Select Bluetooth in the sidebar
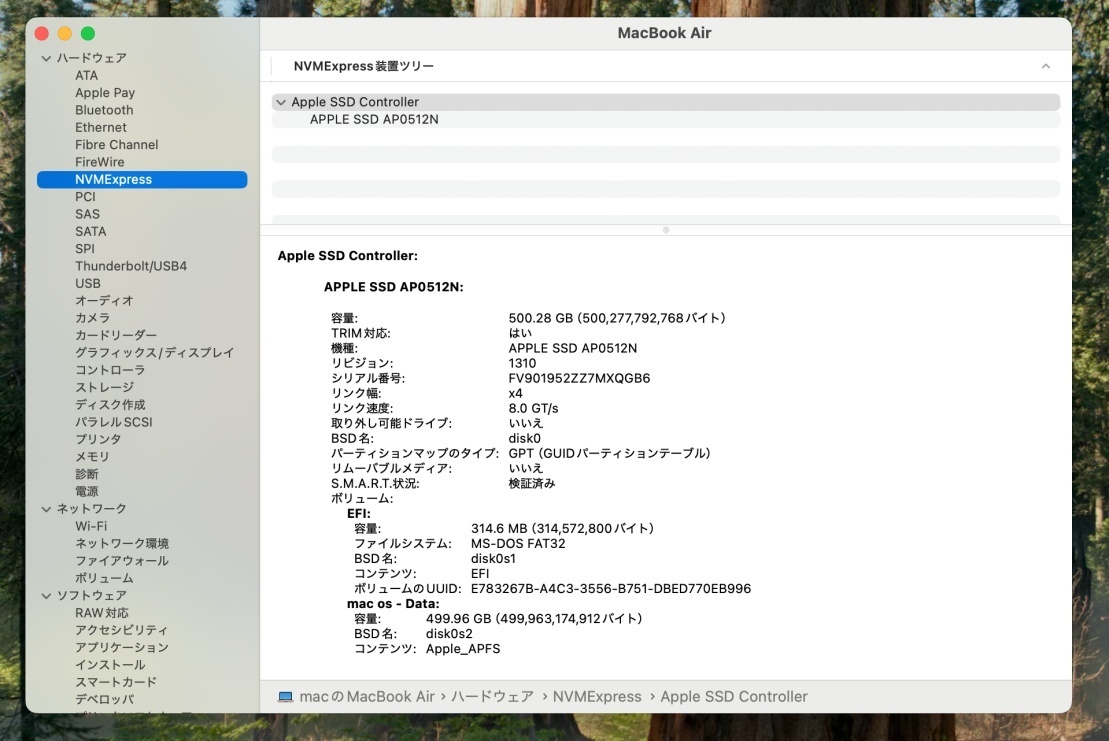The width and height of the screenshot is (1109, 741). click(104, 110)
